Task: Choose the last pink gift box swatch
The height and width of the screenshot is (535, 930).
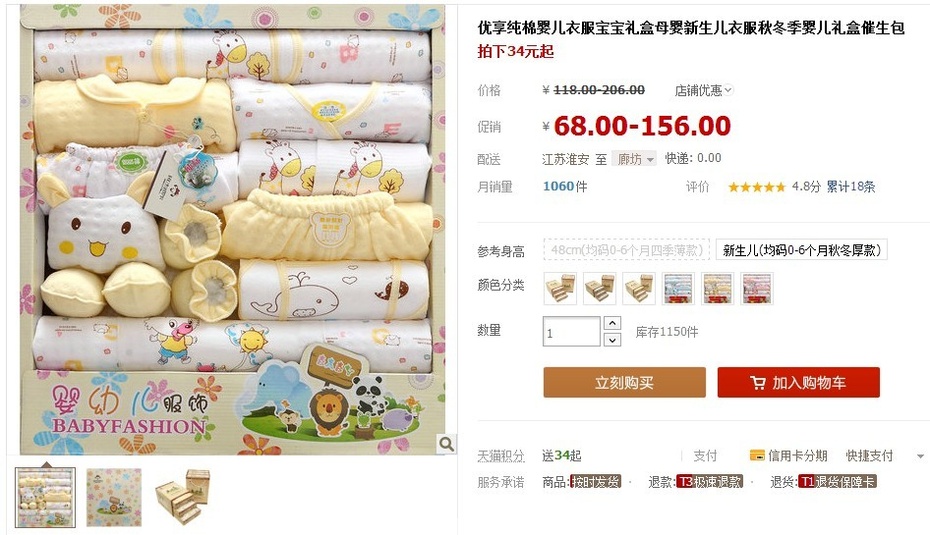Action: tap(757, 289)
